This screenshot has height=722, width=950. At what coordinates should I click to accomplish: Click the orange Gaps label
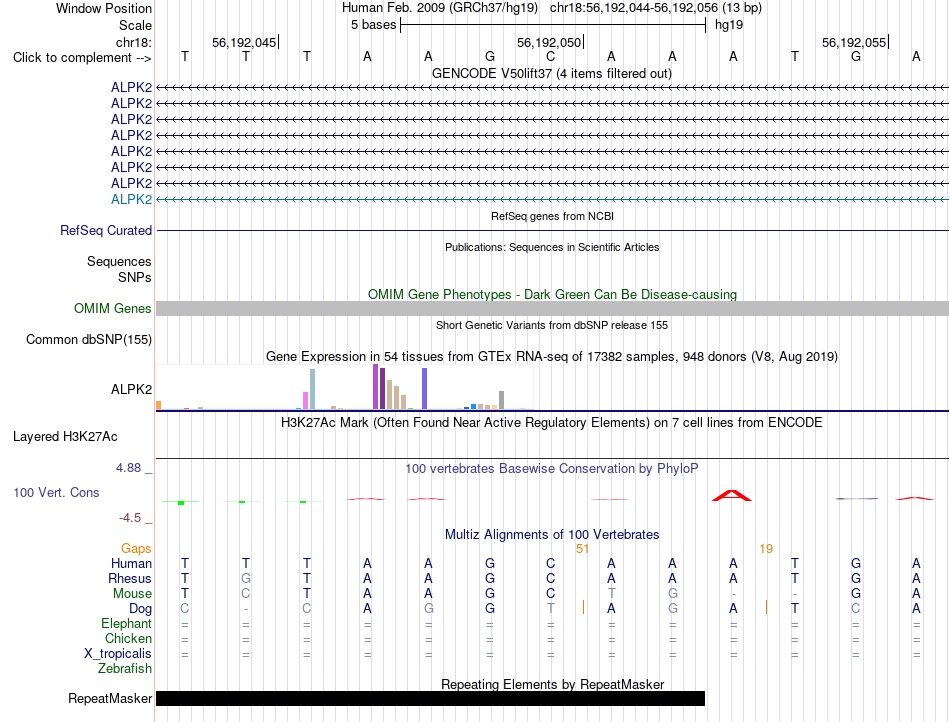click(x=136, y=548)
